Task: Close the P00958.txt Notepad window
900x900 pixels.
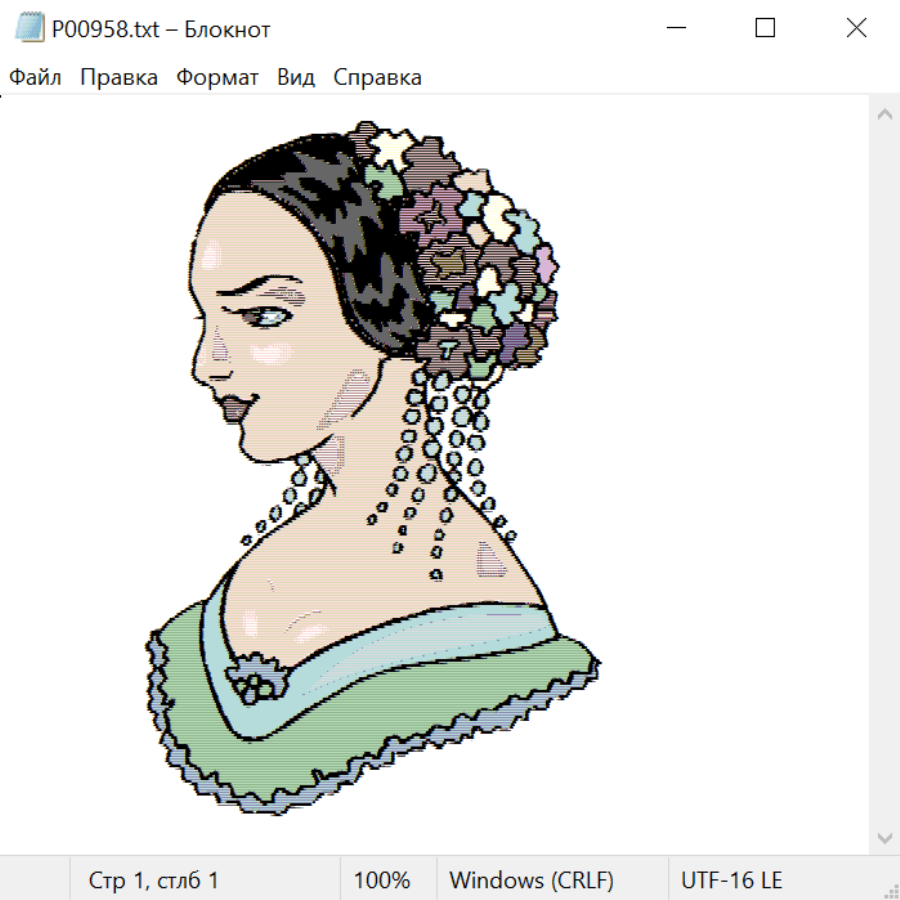Action: point(856,29)
